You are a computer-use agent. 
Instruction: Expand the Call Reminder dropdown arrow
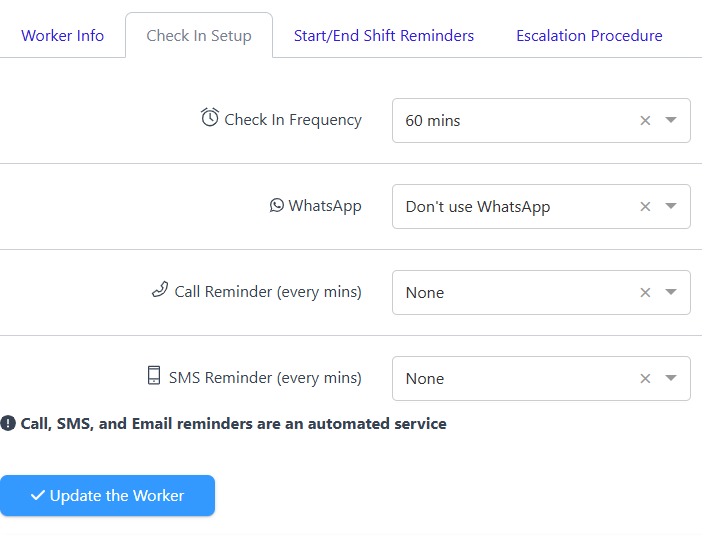point(671,292)
